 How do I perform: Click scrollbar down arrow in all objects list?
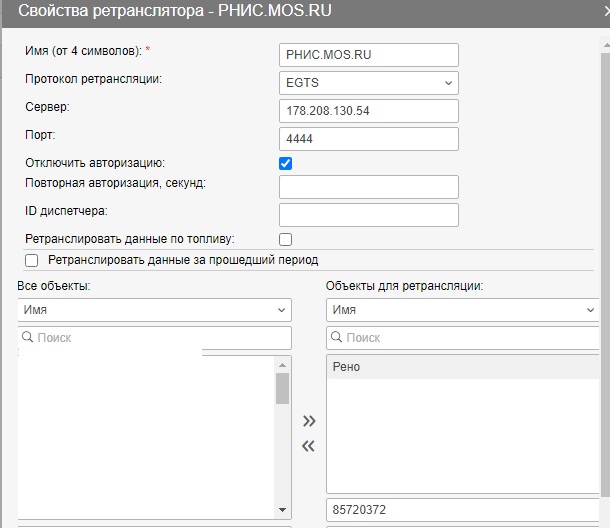pos(282,509)
